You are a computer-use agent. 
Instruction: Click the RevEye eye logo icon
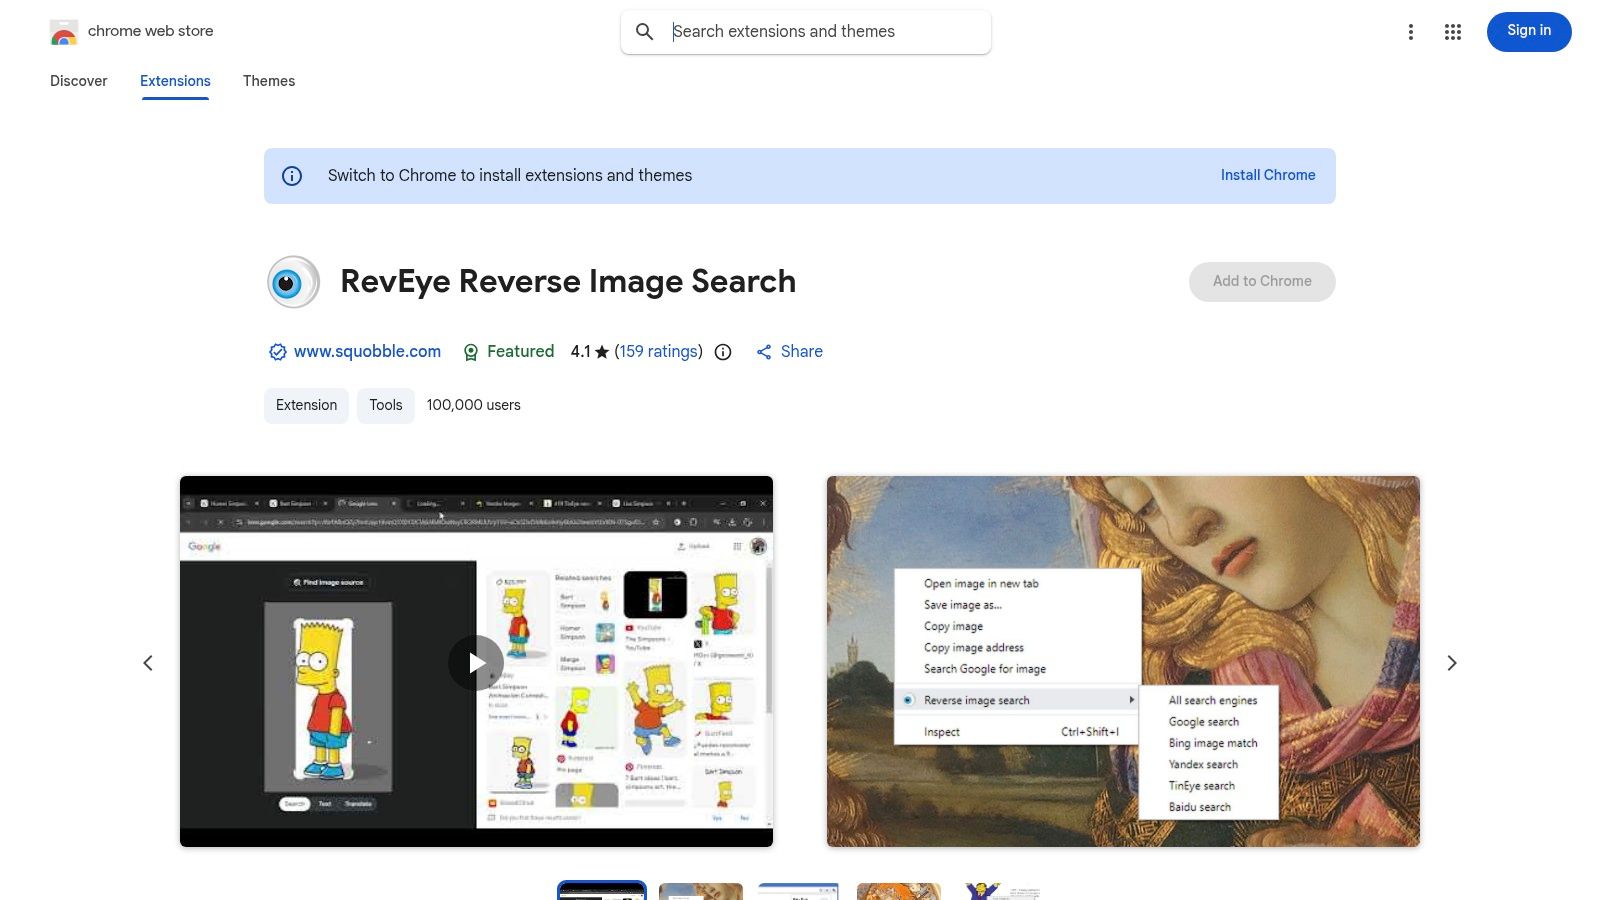pos(293,282)
